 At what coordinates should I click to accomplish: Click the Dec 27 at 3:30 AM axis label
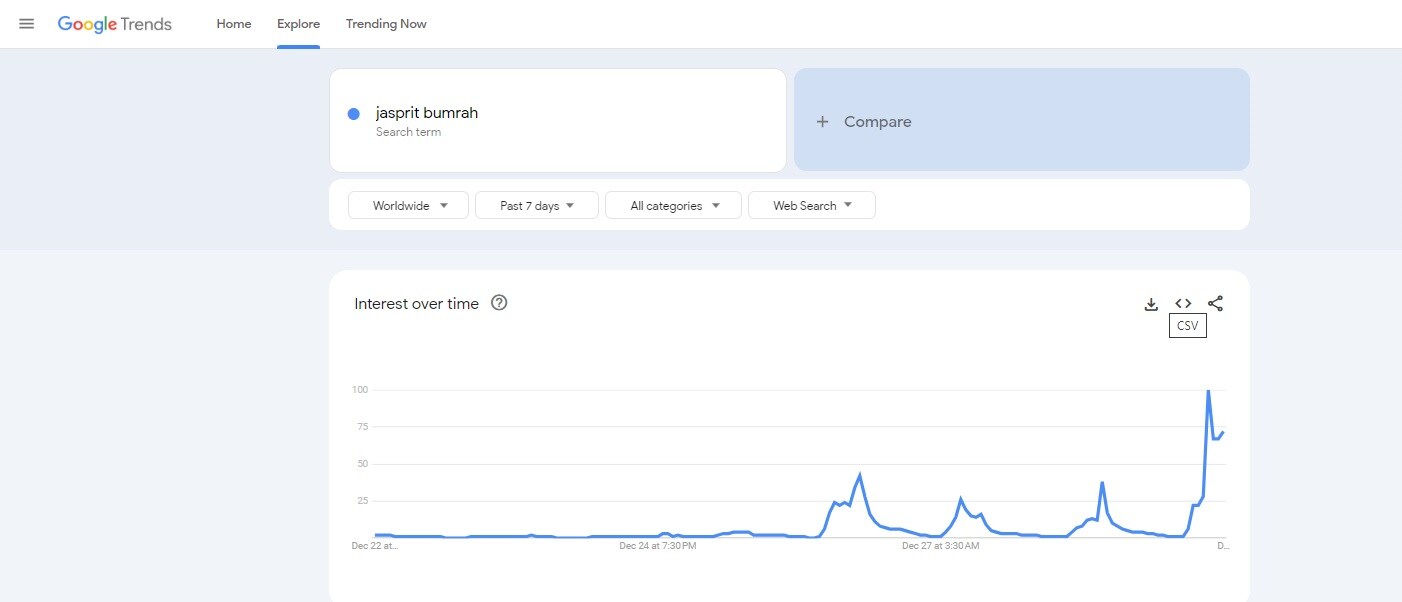(x=940, y=546)
